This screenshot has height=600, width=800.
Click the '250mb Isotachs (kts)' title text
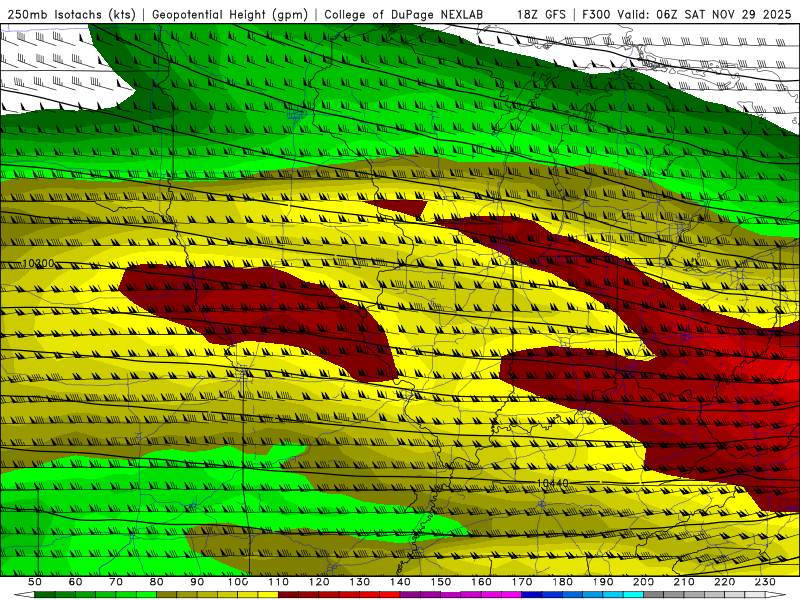click(x=71, y=14)
